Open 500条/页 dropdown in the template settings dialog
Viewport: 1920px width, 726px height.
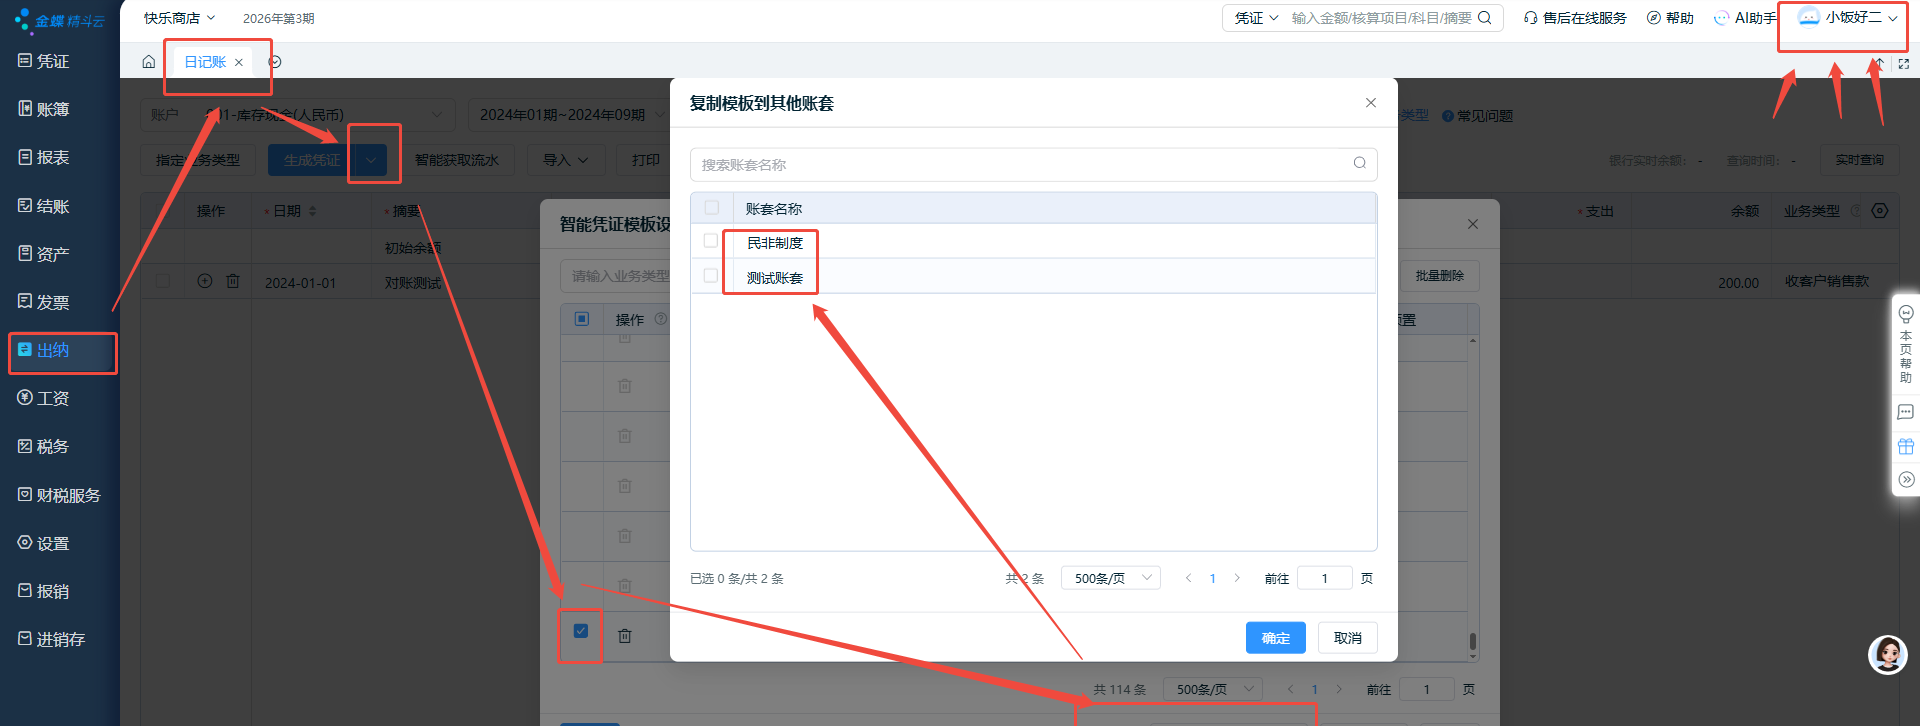coord(1213,689)
